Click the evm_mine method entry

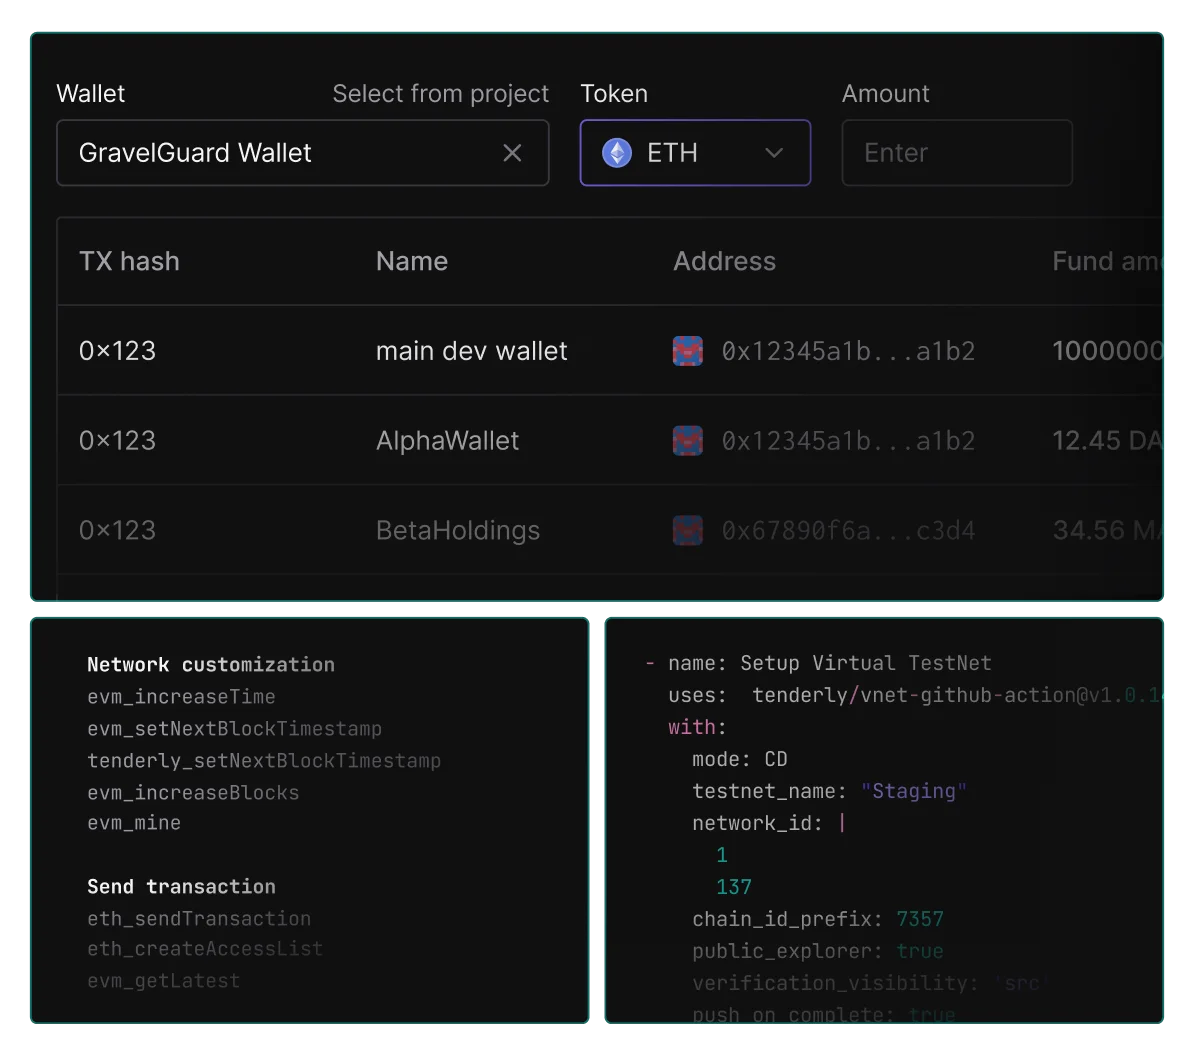134,823
